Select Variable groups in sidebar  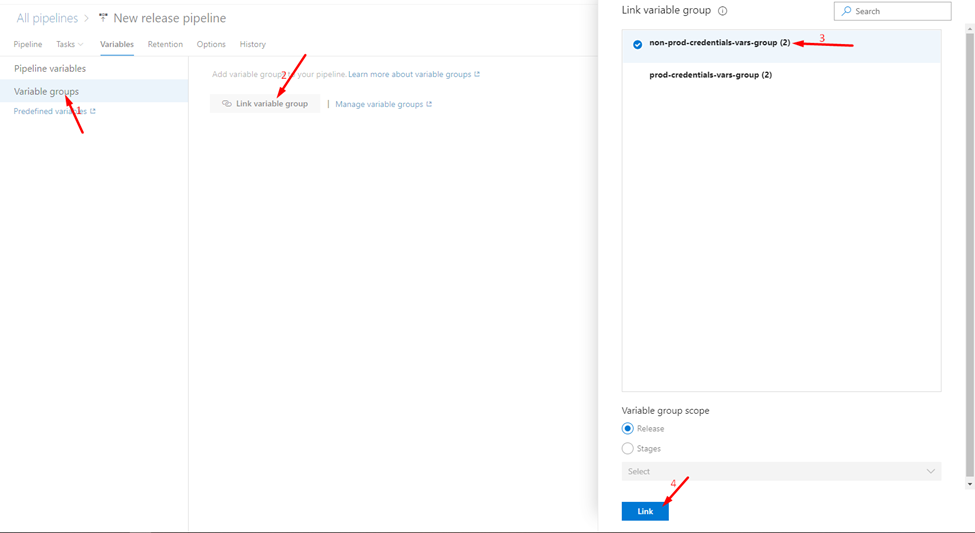coord(94,91)
